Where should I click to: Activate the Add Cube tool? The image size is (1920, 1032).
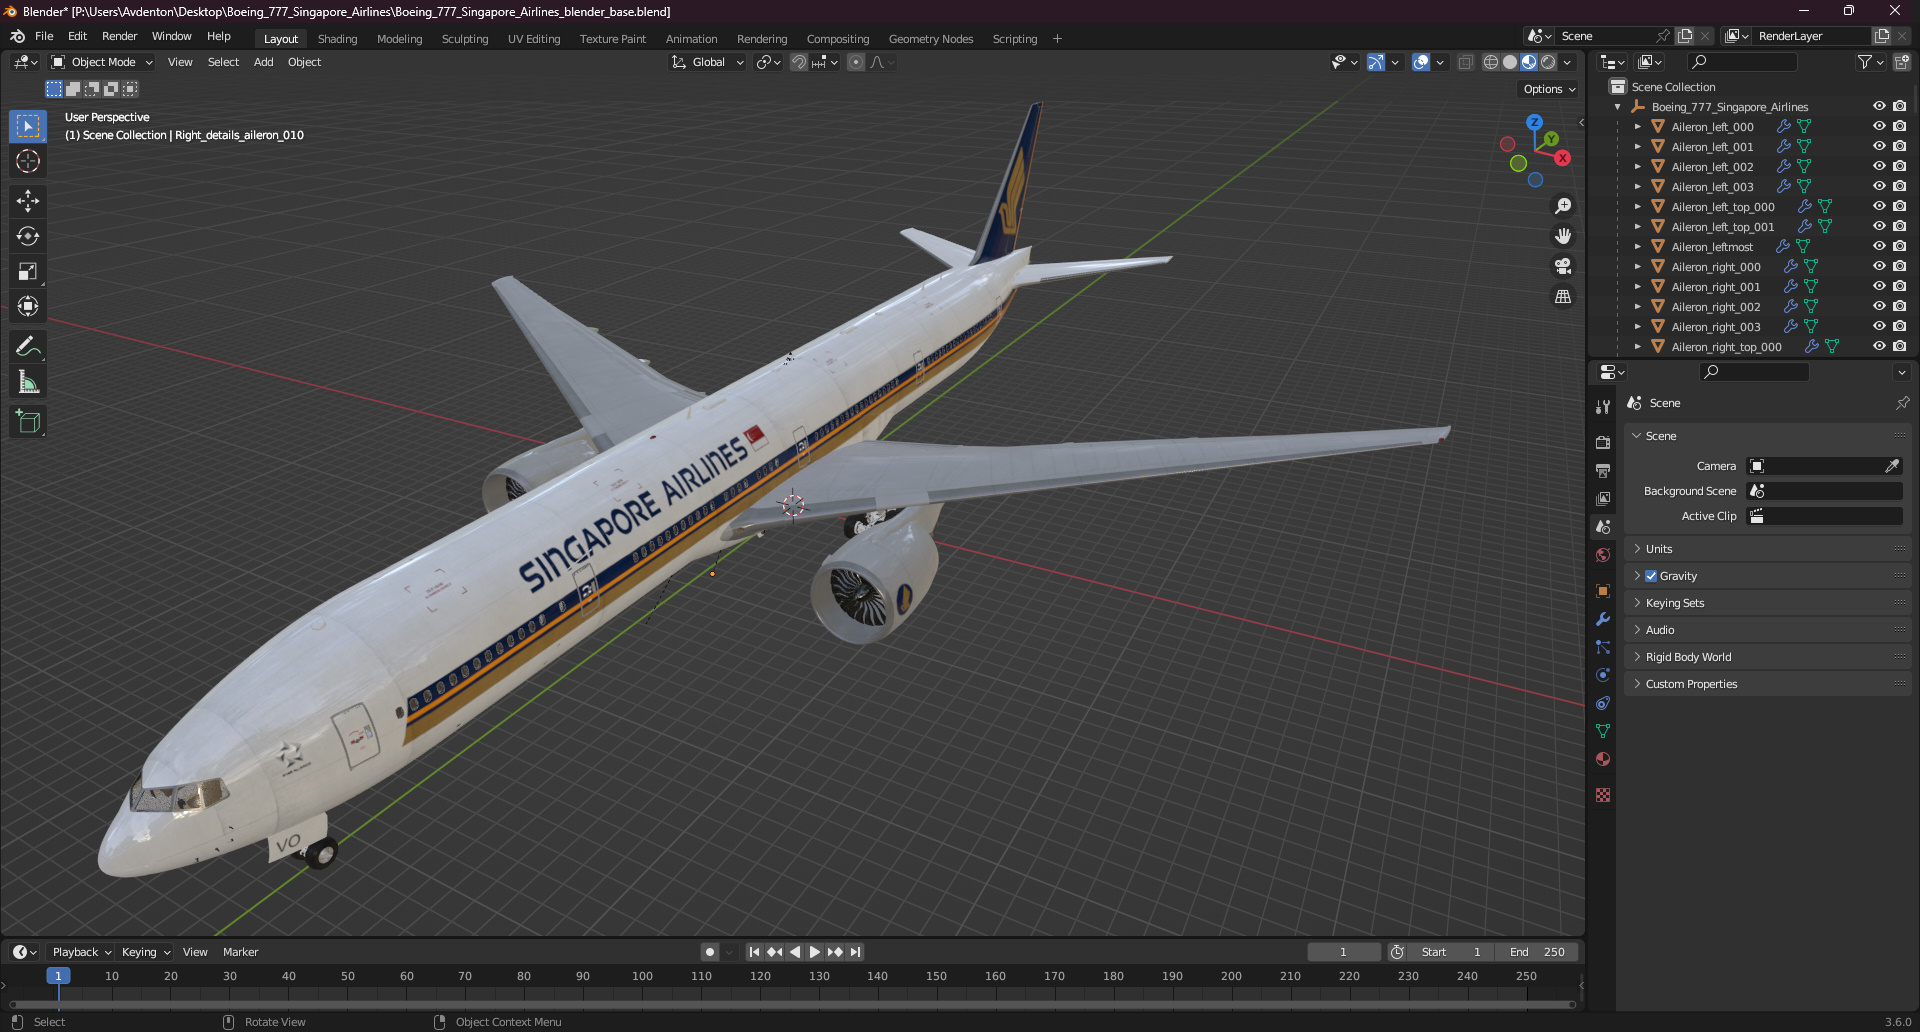28,422
